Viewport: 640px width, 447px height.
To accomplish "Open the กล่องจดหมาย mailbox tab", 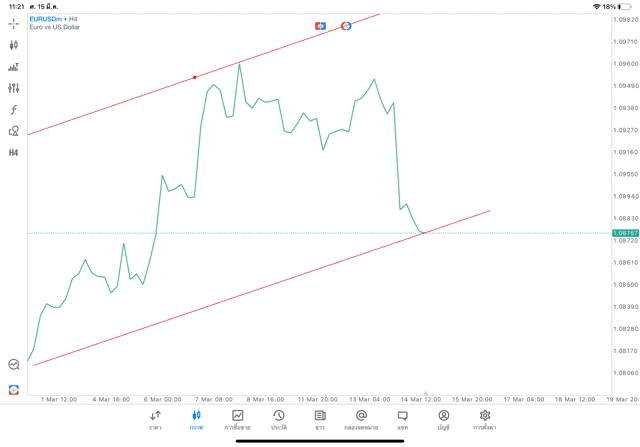I will pos(361,420).
